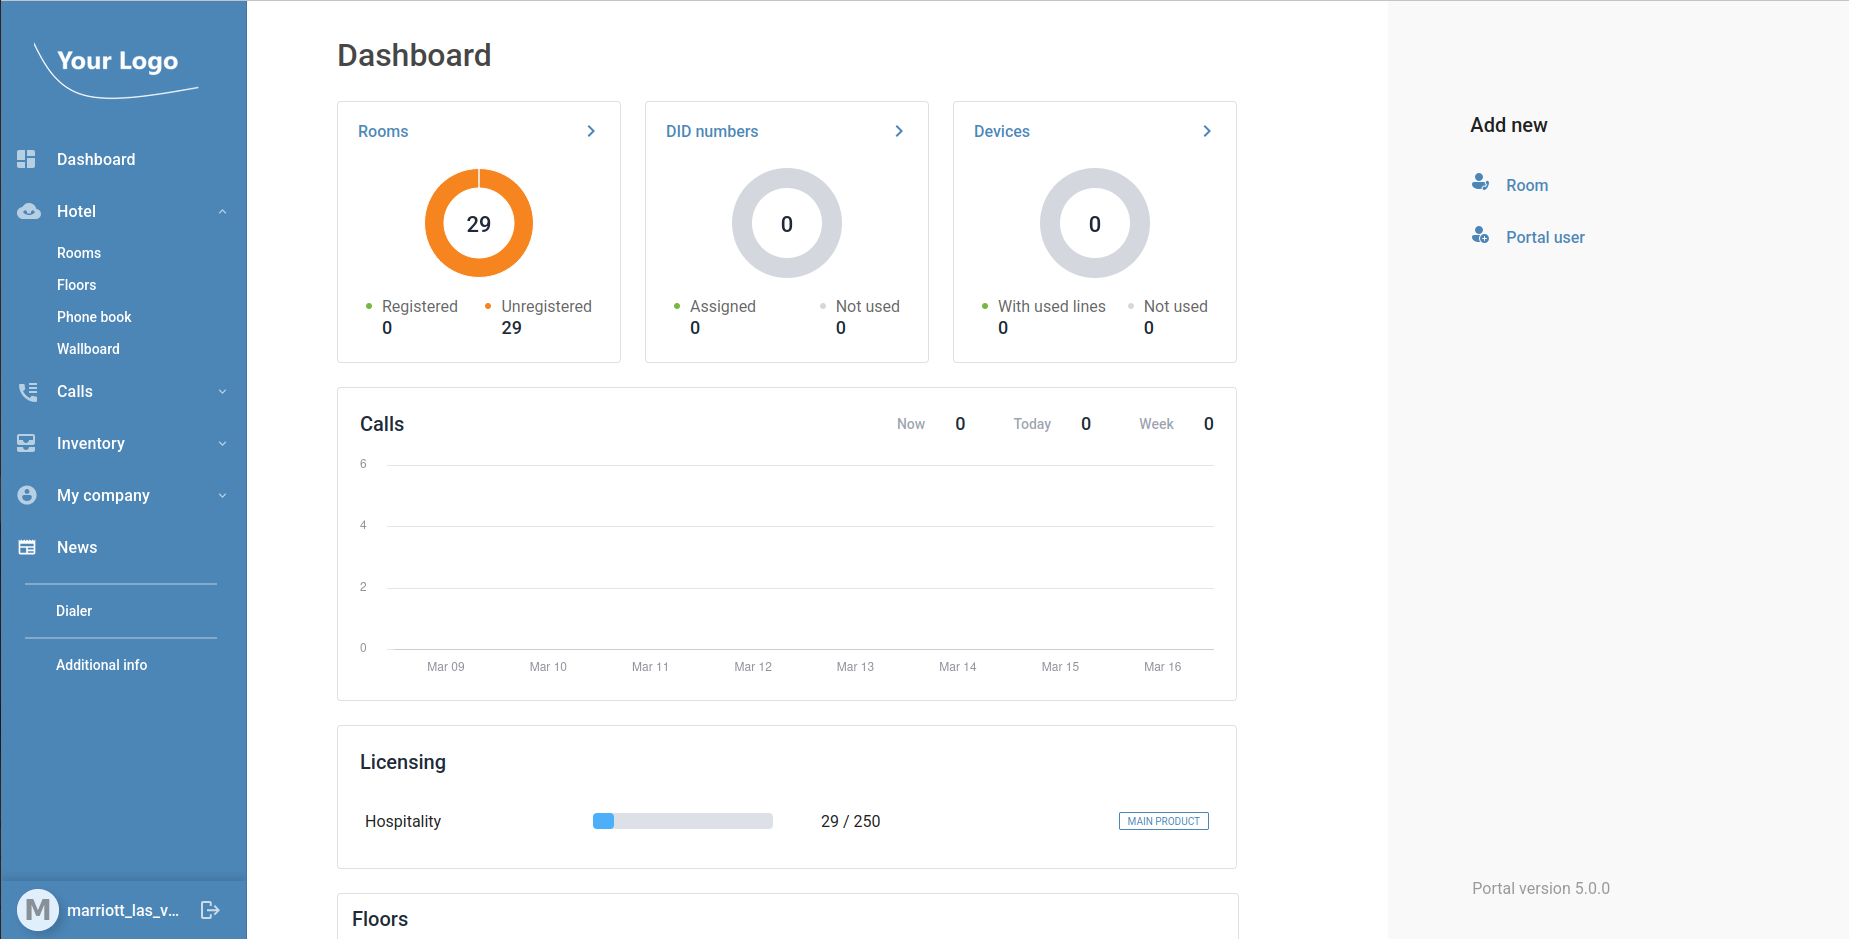Click the Hotel bell icon in sidebar
This screenshot has width=1849, height=939.
[29, 211]
